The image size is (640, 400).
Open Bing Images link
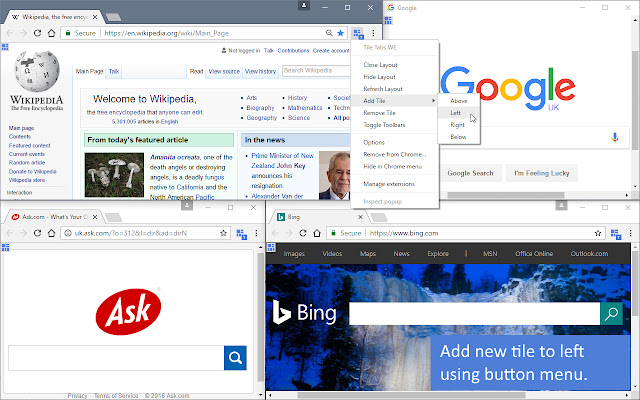point(294,254)
